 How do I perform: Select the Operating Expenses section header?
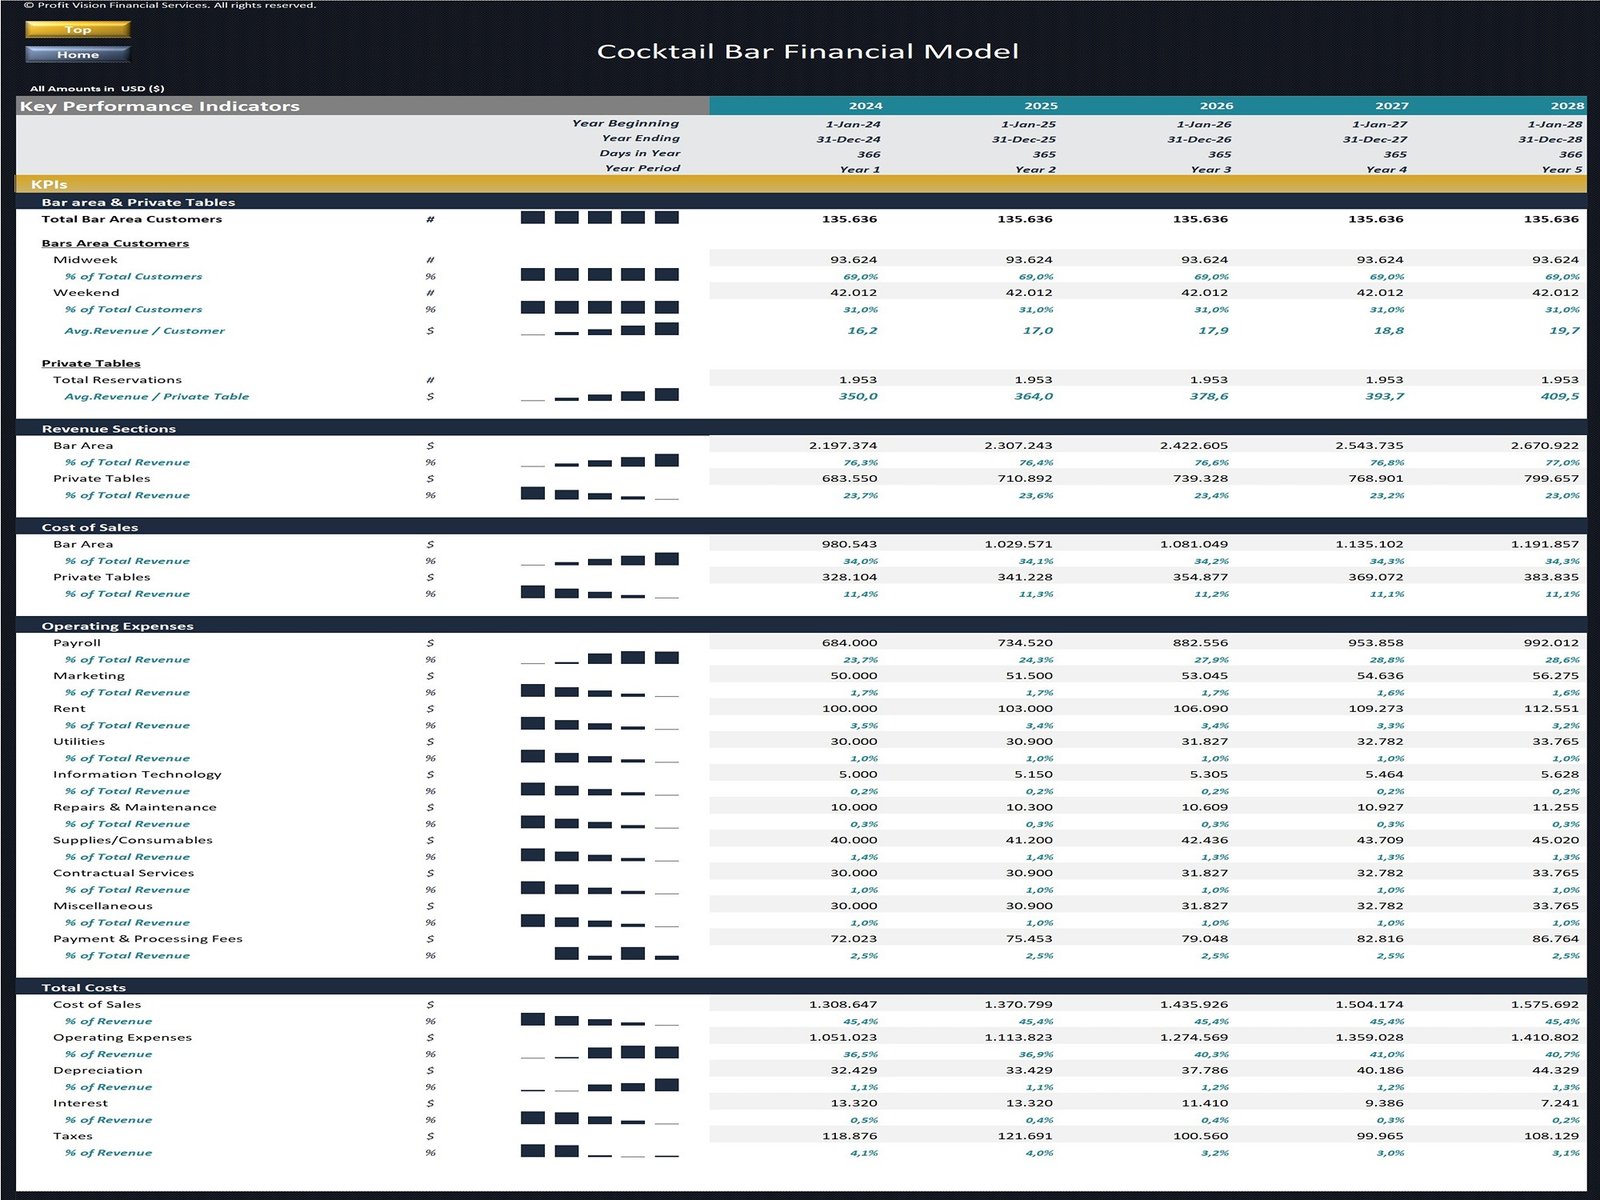[118, 626]
